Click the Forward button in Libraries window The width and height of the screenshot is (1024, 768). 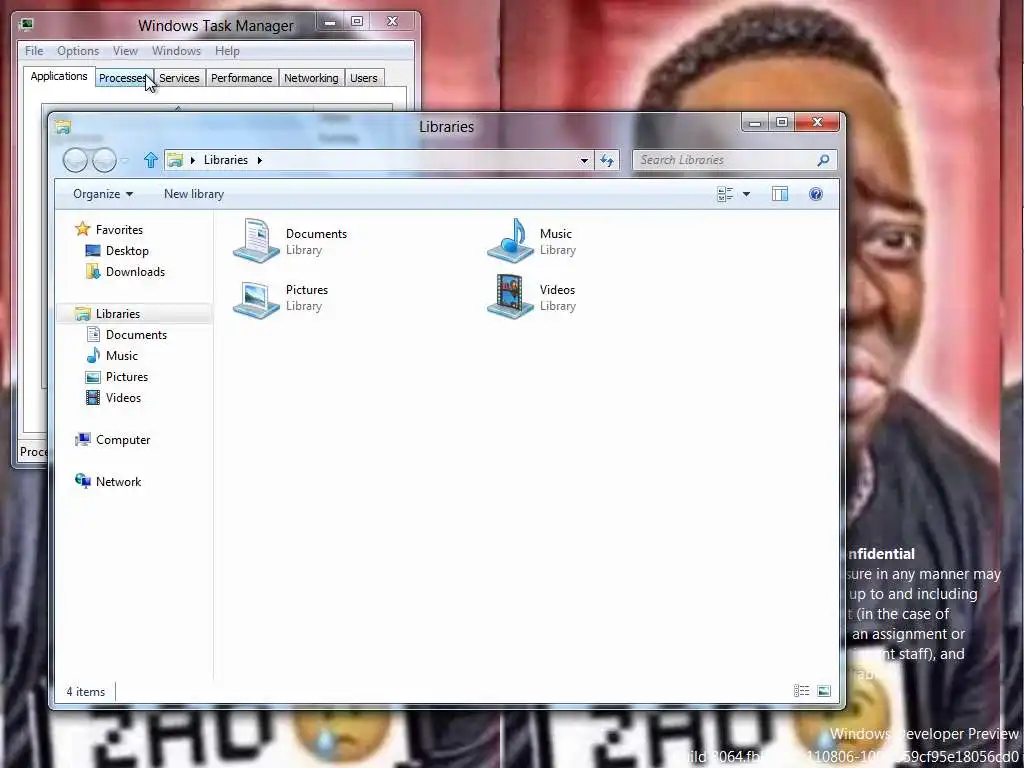click(x=104, y=160)
